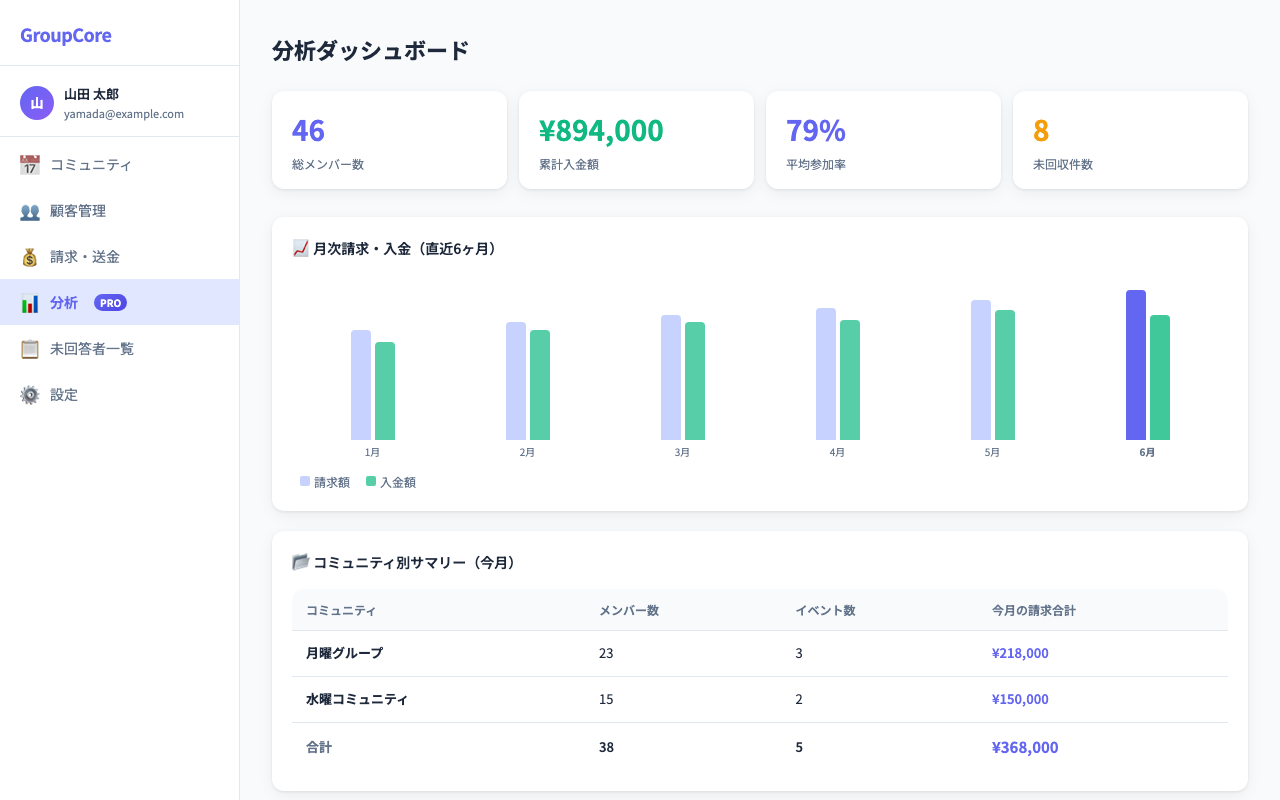This screenshot has width=1280, height=800.
Task: Open the コミュニティ menu item
Action: coord(119,165)
